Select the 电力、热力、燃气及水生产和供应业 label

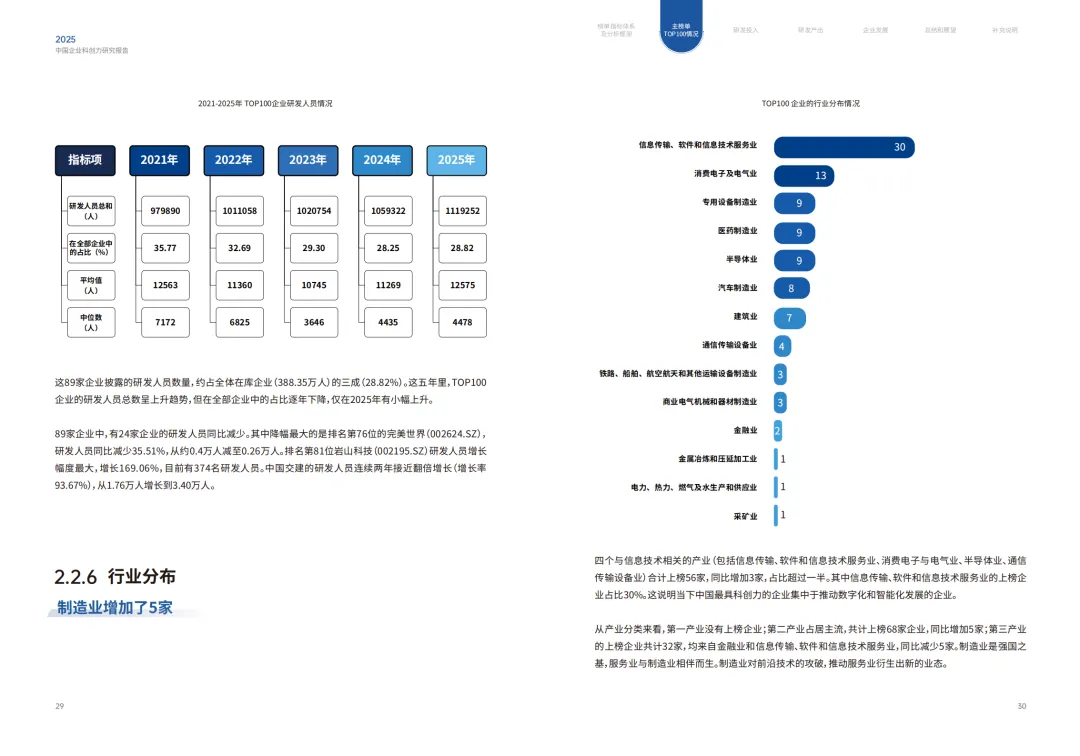(x=694, y=487)
